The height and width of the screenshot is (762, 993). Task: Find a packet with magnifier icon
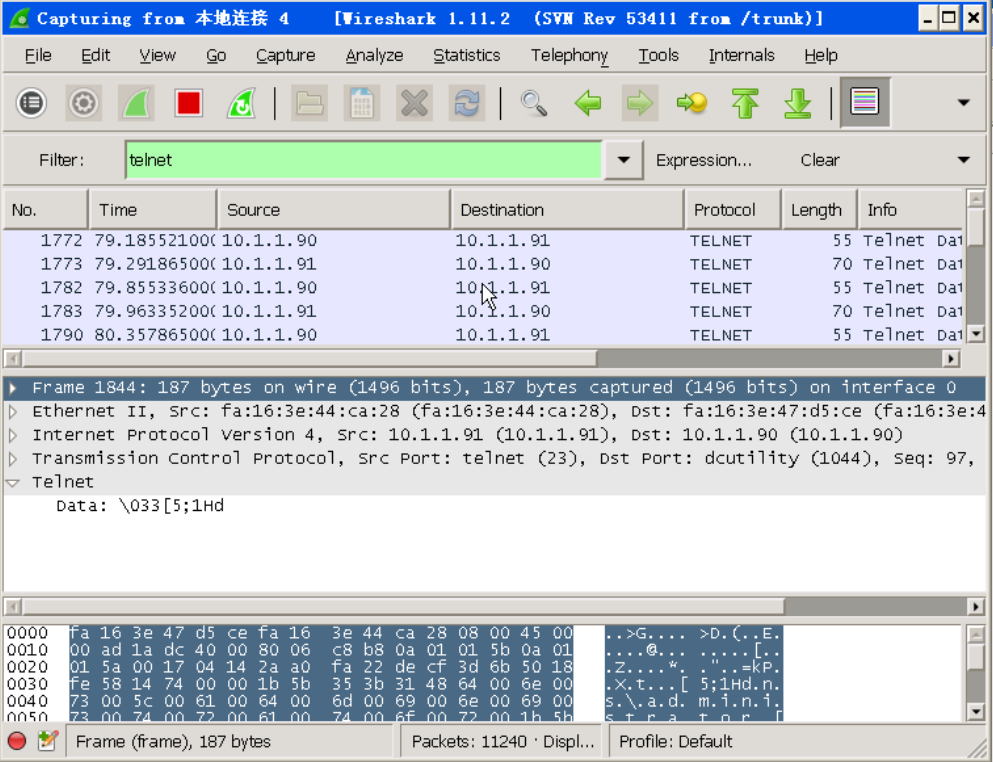pos(534,103)
